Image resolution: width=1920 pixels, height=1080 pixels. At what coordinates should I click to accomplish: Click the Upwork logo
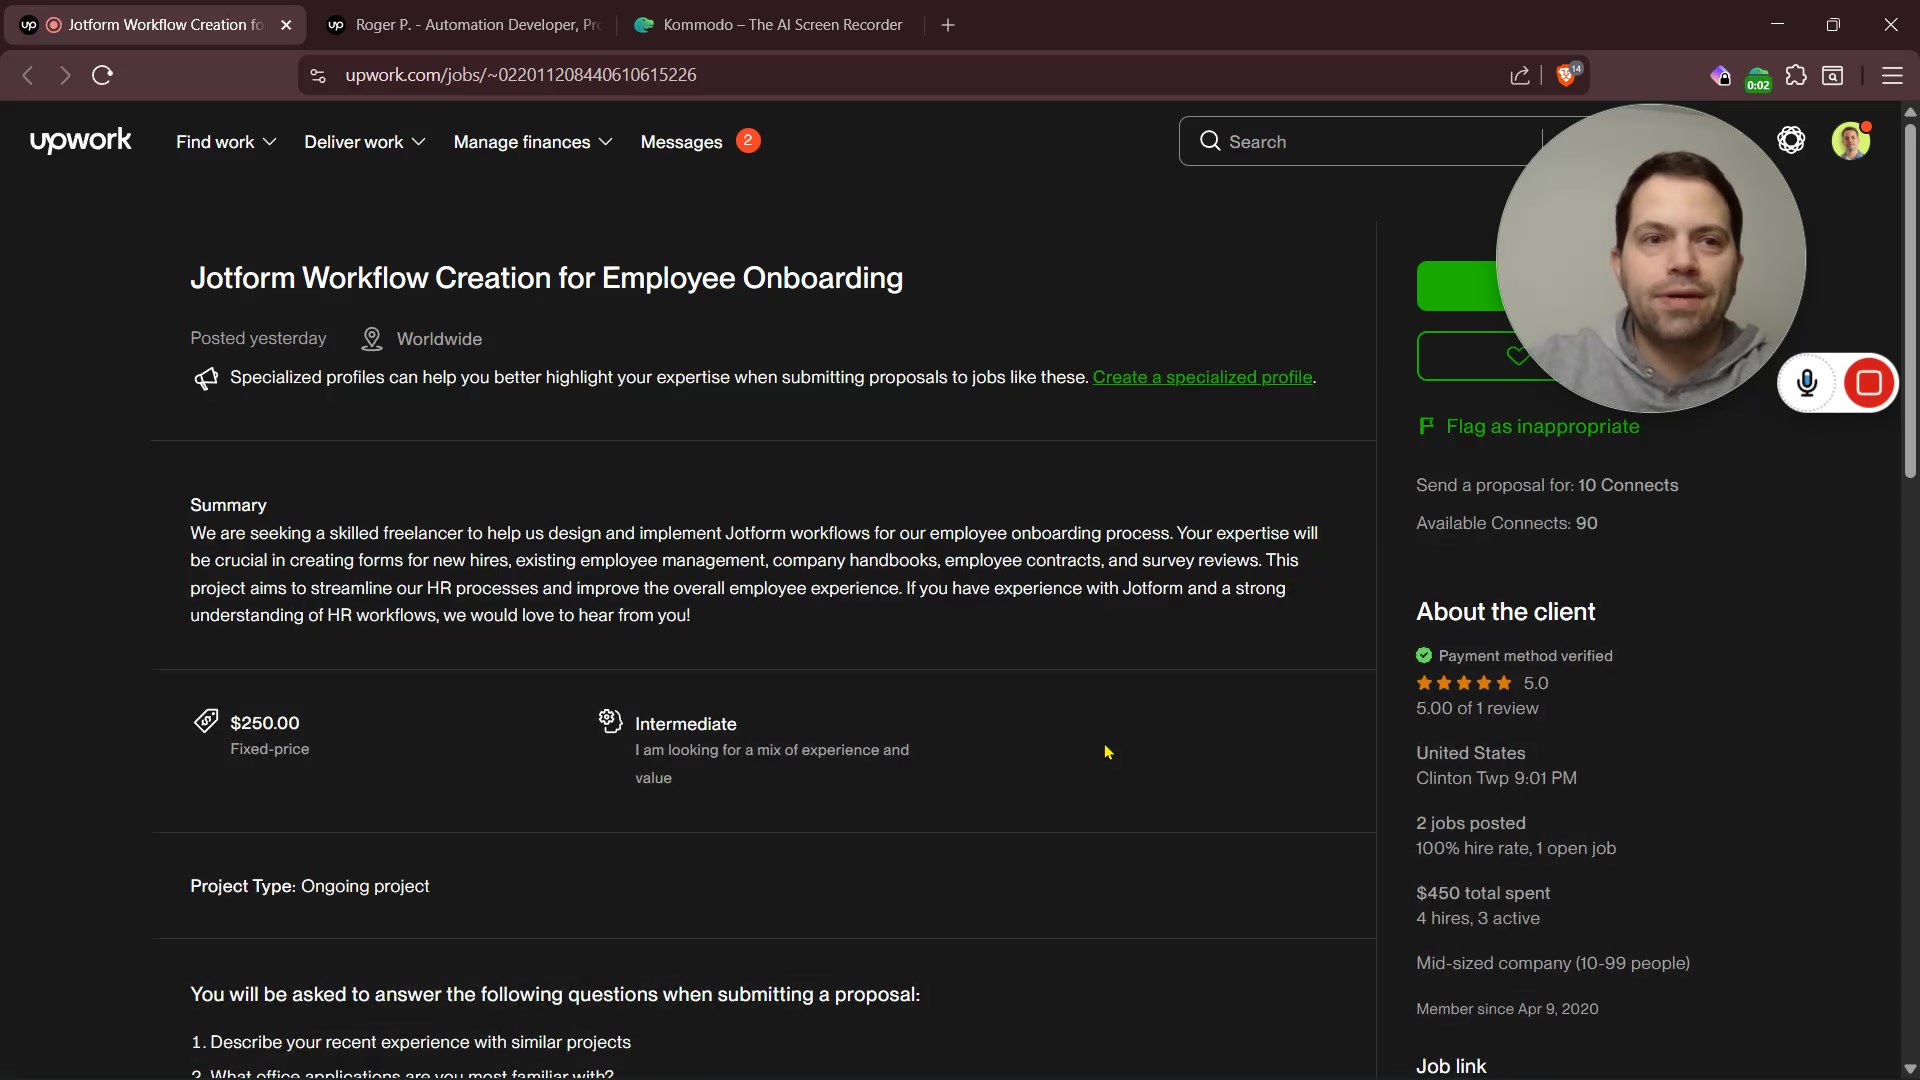click(x=80, y=141)
